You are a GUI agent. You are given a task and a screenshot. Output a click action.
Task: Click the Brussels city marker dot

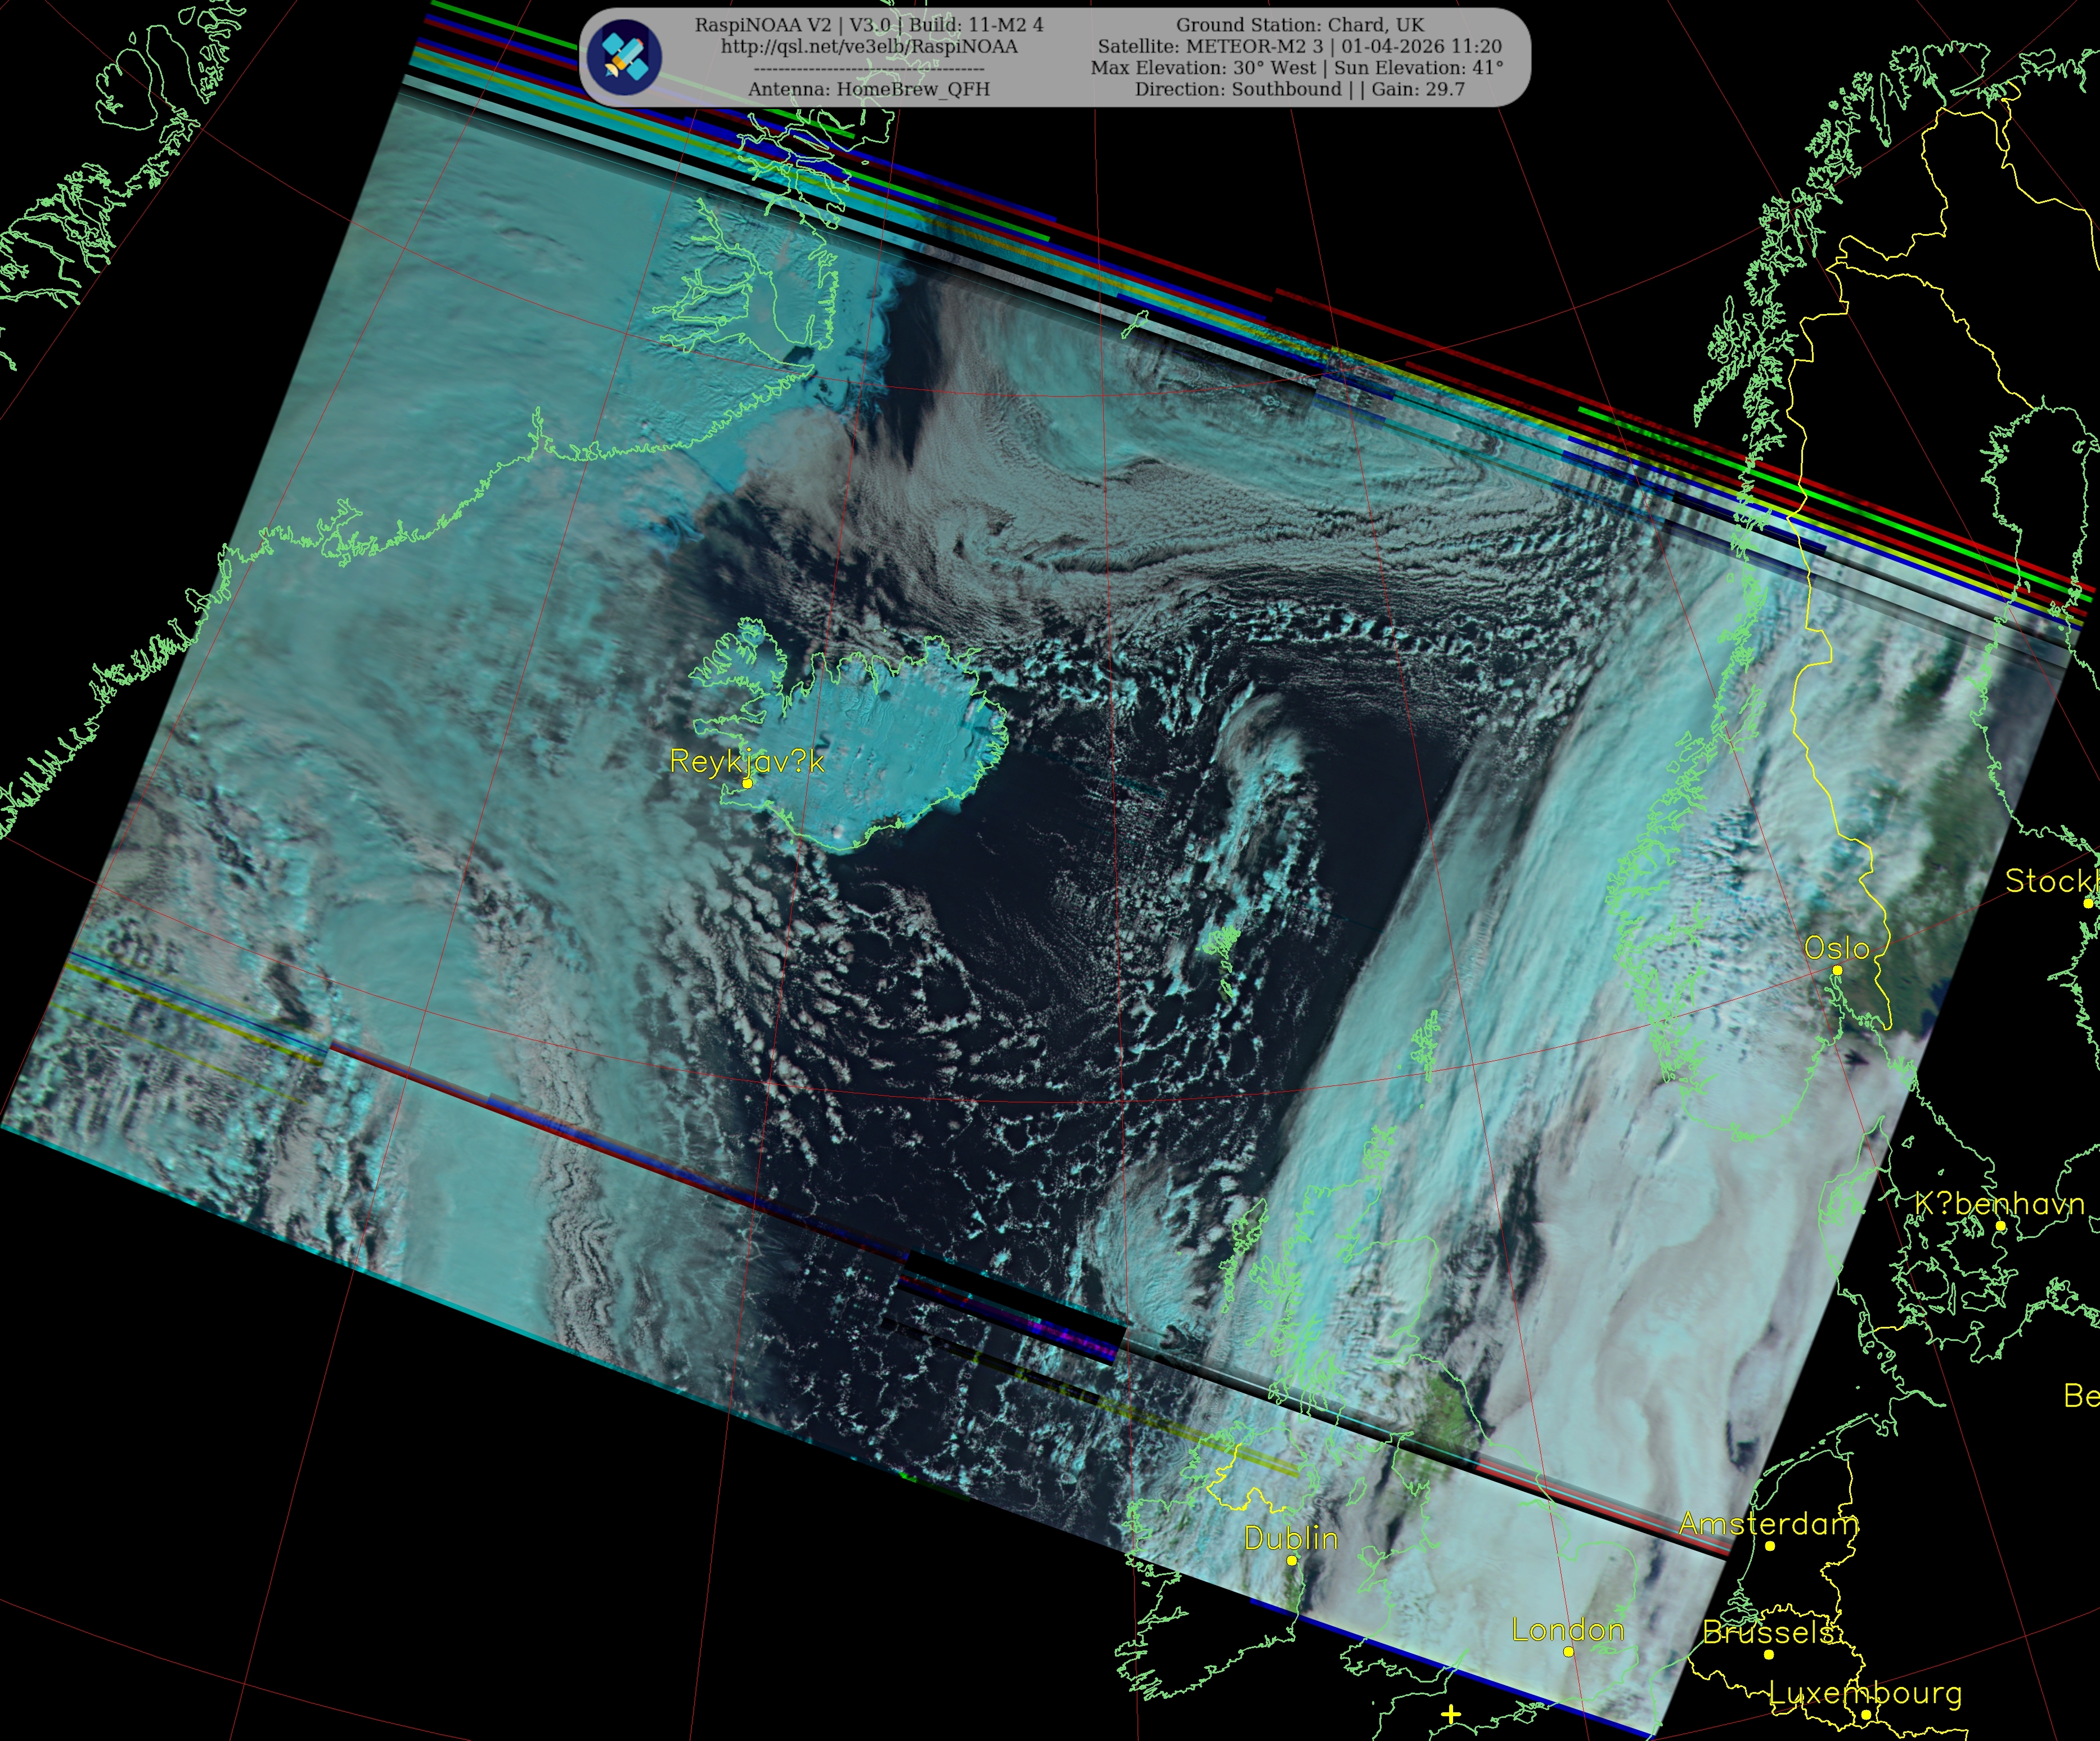[x=1769, y=1654]
